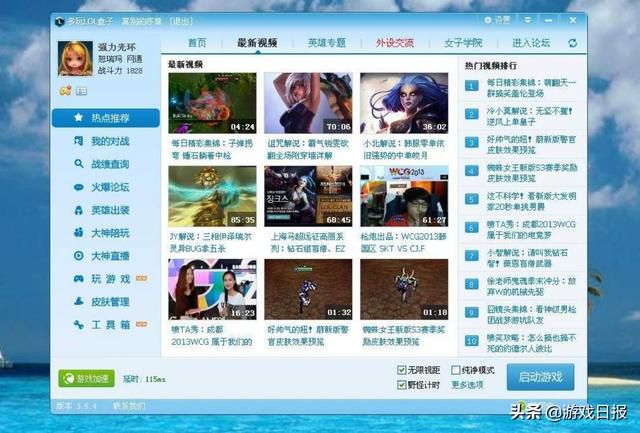Open 玩游戏 controller icon
Viewport: 640px width, 433px height.
pyautogui.click(x=78, y=279)
